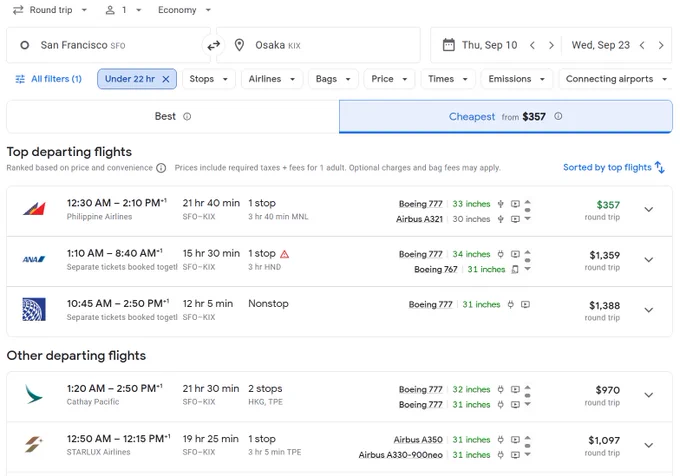This screenshot has width=680, height=476.
Task: Click the Airbus A350 aircraft label
Action: [x=418, y=440]
